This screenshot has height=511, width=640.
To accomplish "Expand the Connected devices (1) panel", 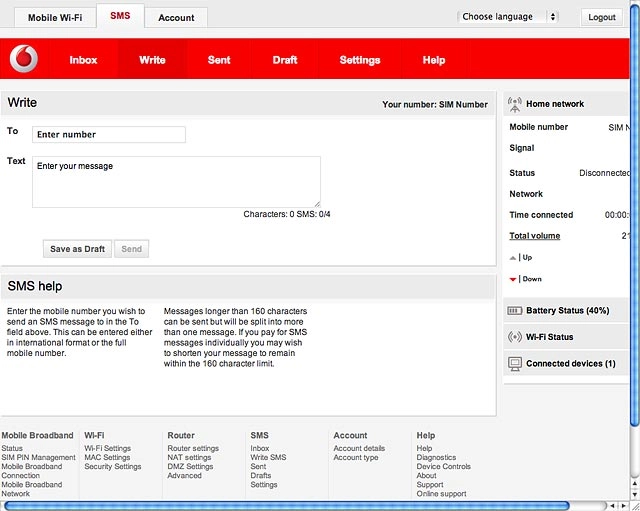I will point(566,364).
